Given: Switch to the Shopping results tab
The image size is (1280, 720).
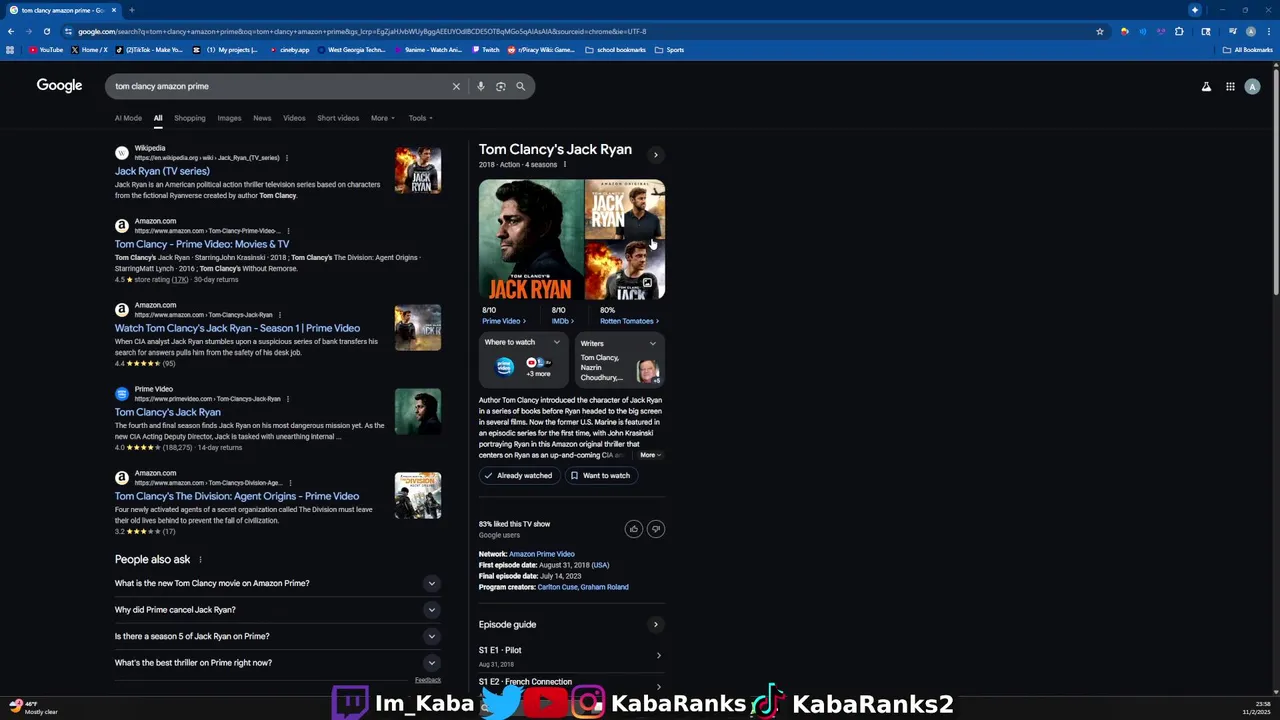Looking at the screenshot, I should [189, 118].
